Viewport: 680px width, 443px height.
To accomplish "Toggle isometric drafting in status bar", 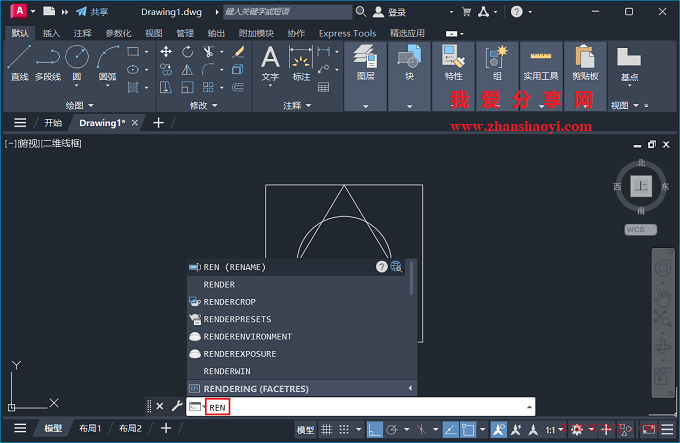I will pyautogui.click(x=421, y=430).
